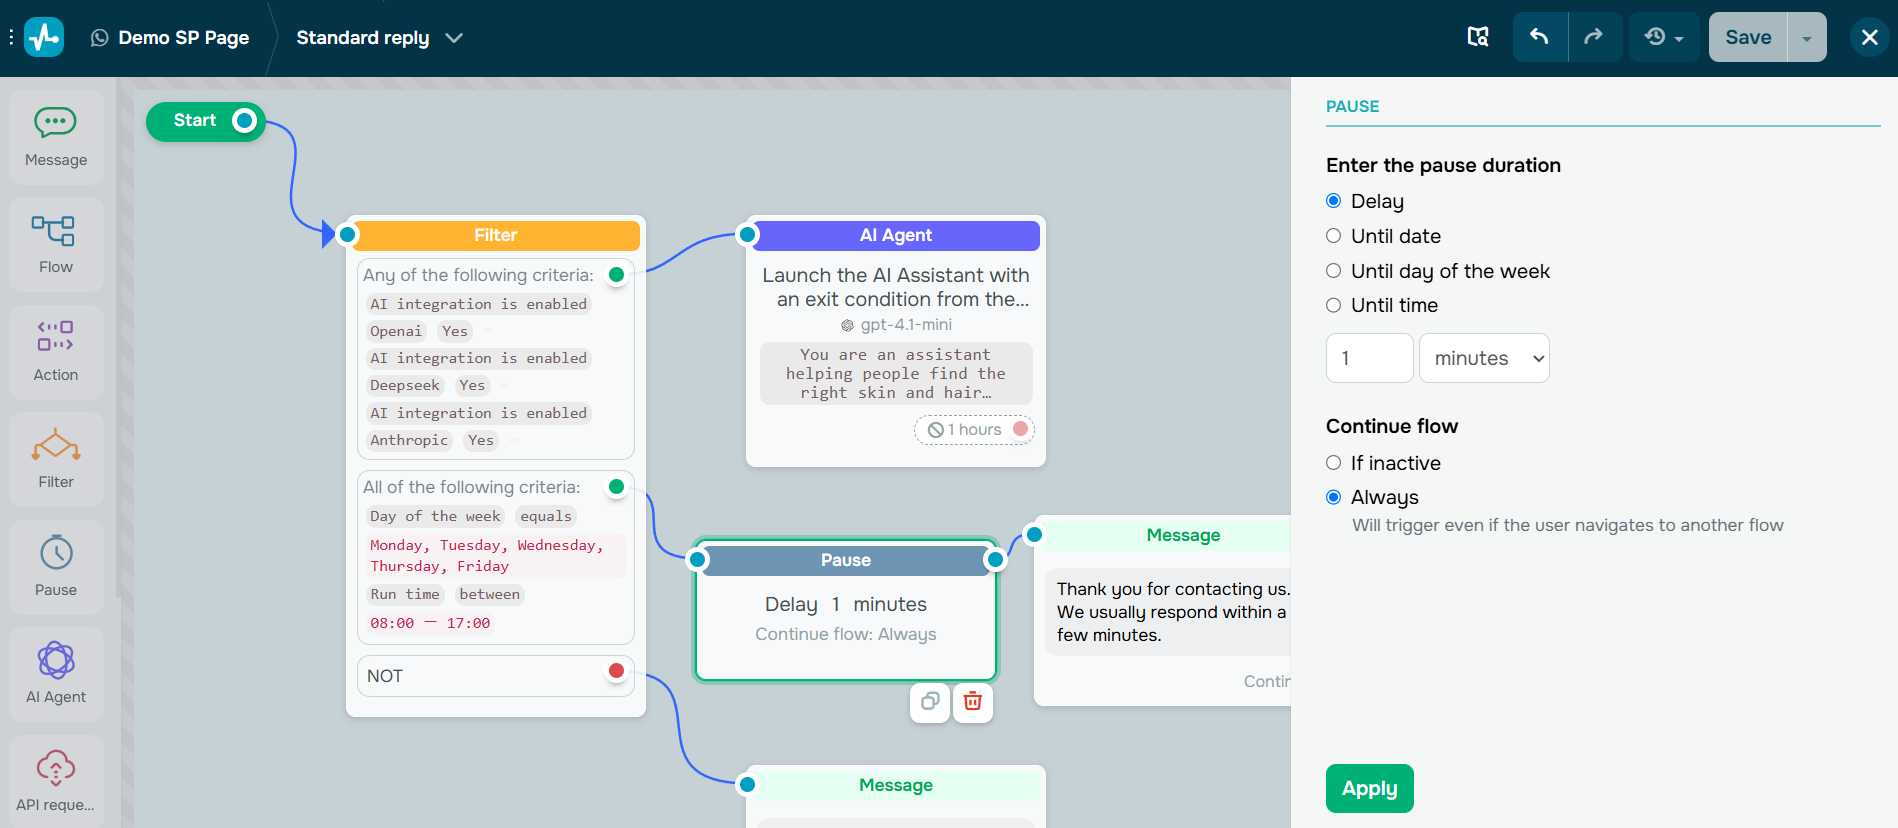Click the input connector of the top-right Message block
Image resolution: width=1898 pixels, height=828 pixels.
click(1035, 535)
